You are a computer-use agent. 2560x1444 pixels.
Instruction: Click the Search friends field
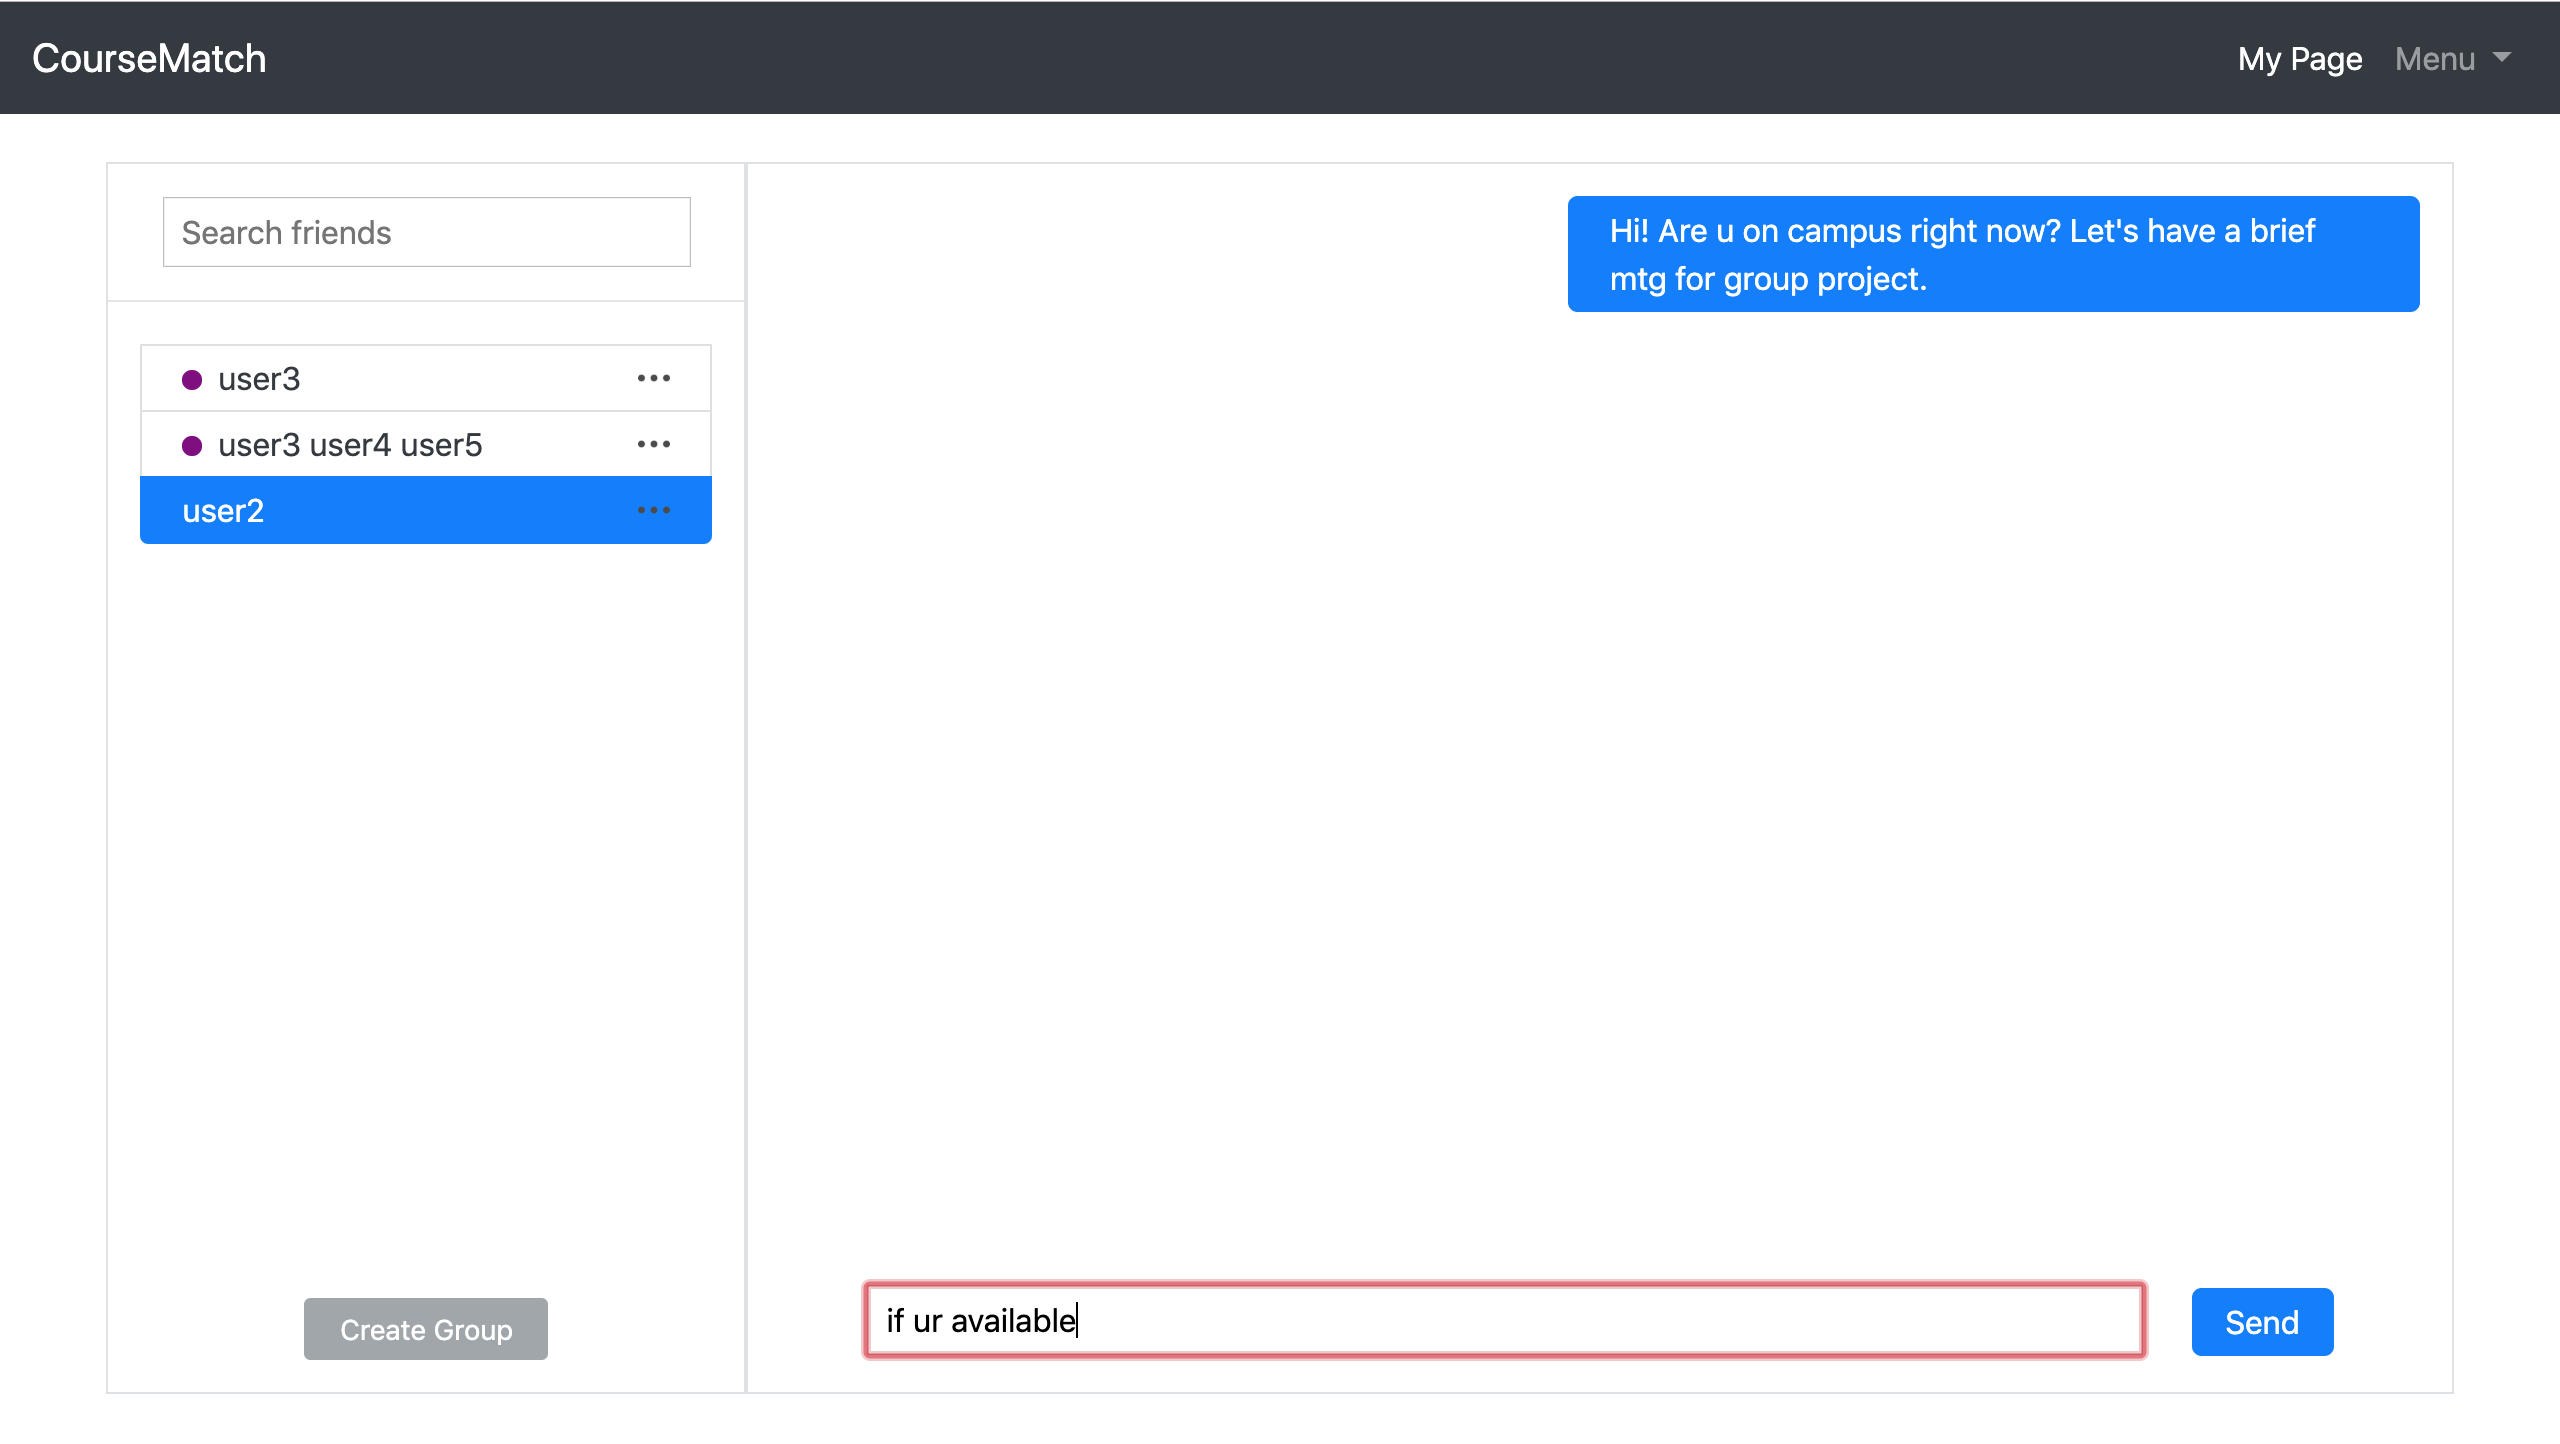(426, 231)
